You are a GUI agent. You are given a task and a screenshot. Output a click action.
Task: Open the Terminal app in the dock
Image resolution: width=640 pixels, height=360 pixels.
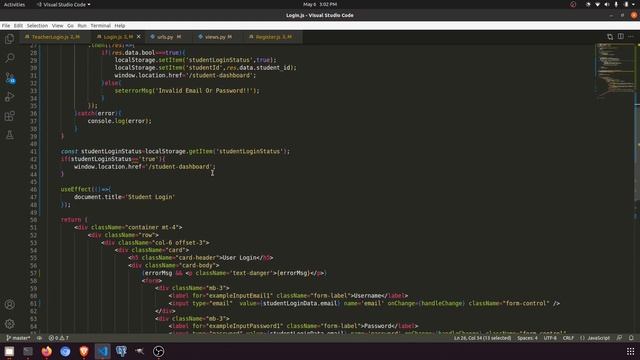(28, 351)
